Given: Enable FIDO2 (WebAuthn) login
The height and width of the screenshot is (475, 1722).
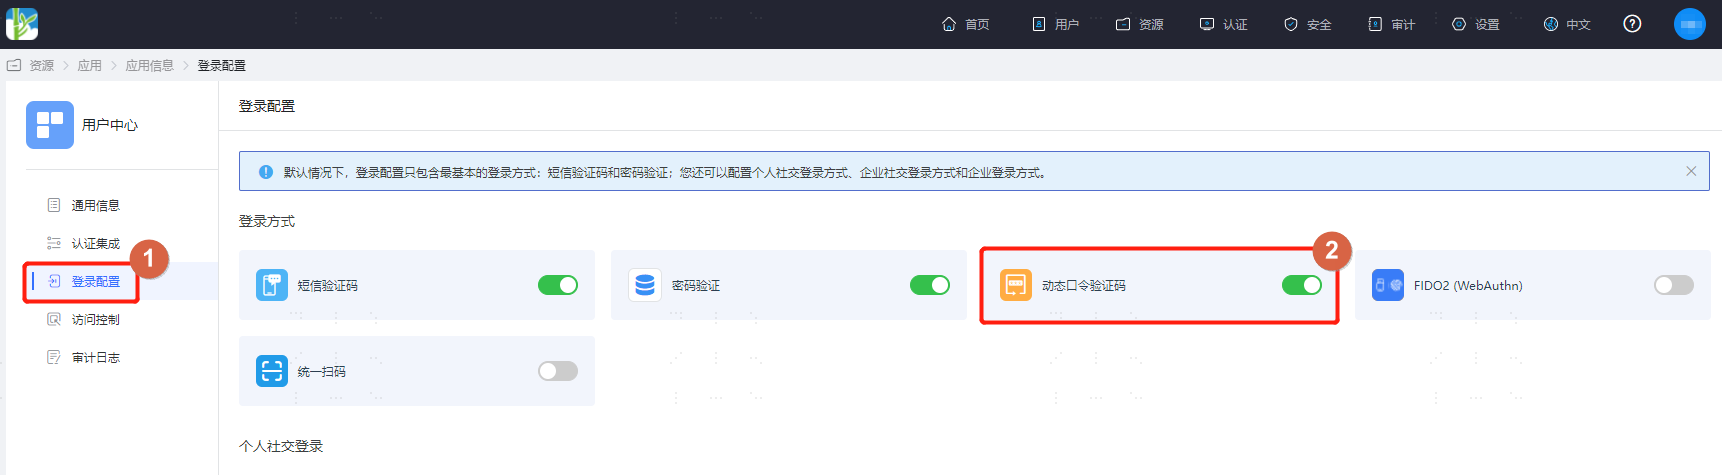Looking at the screenshot, I should [x=1674, y=285].
